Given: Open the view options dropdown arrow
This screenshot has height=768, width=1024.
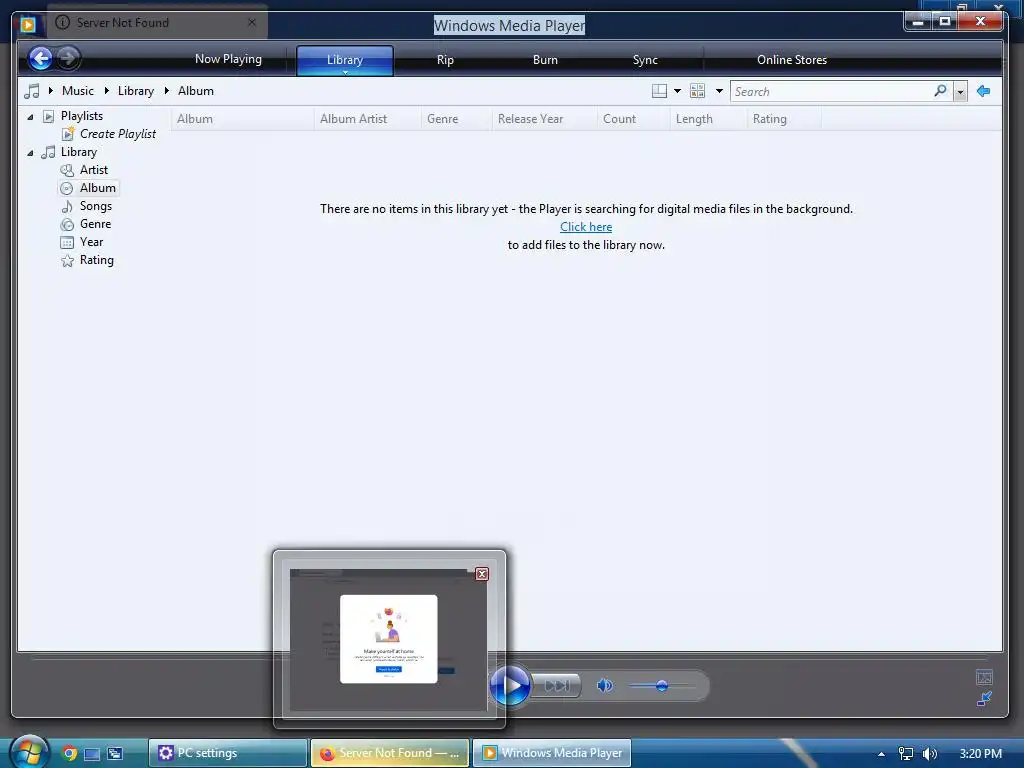Looking at the screenshot, I should [x=719, y=91].
